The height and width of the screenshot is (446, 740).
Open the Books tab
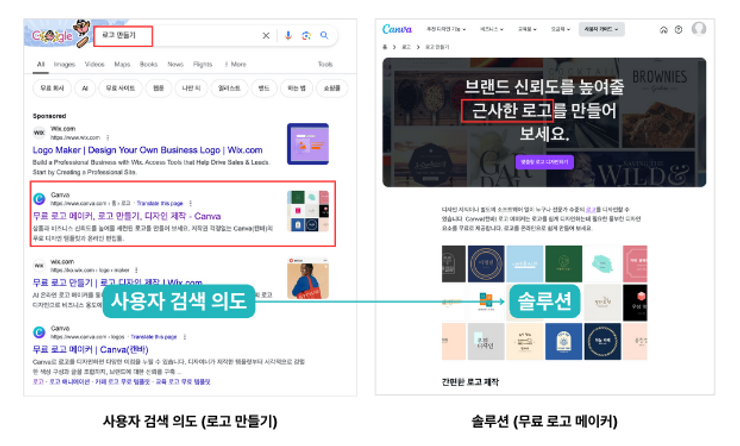point(148,64)
